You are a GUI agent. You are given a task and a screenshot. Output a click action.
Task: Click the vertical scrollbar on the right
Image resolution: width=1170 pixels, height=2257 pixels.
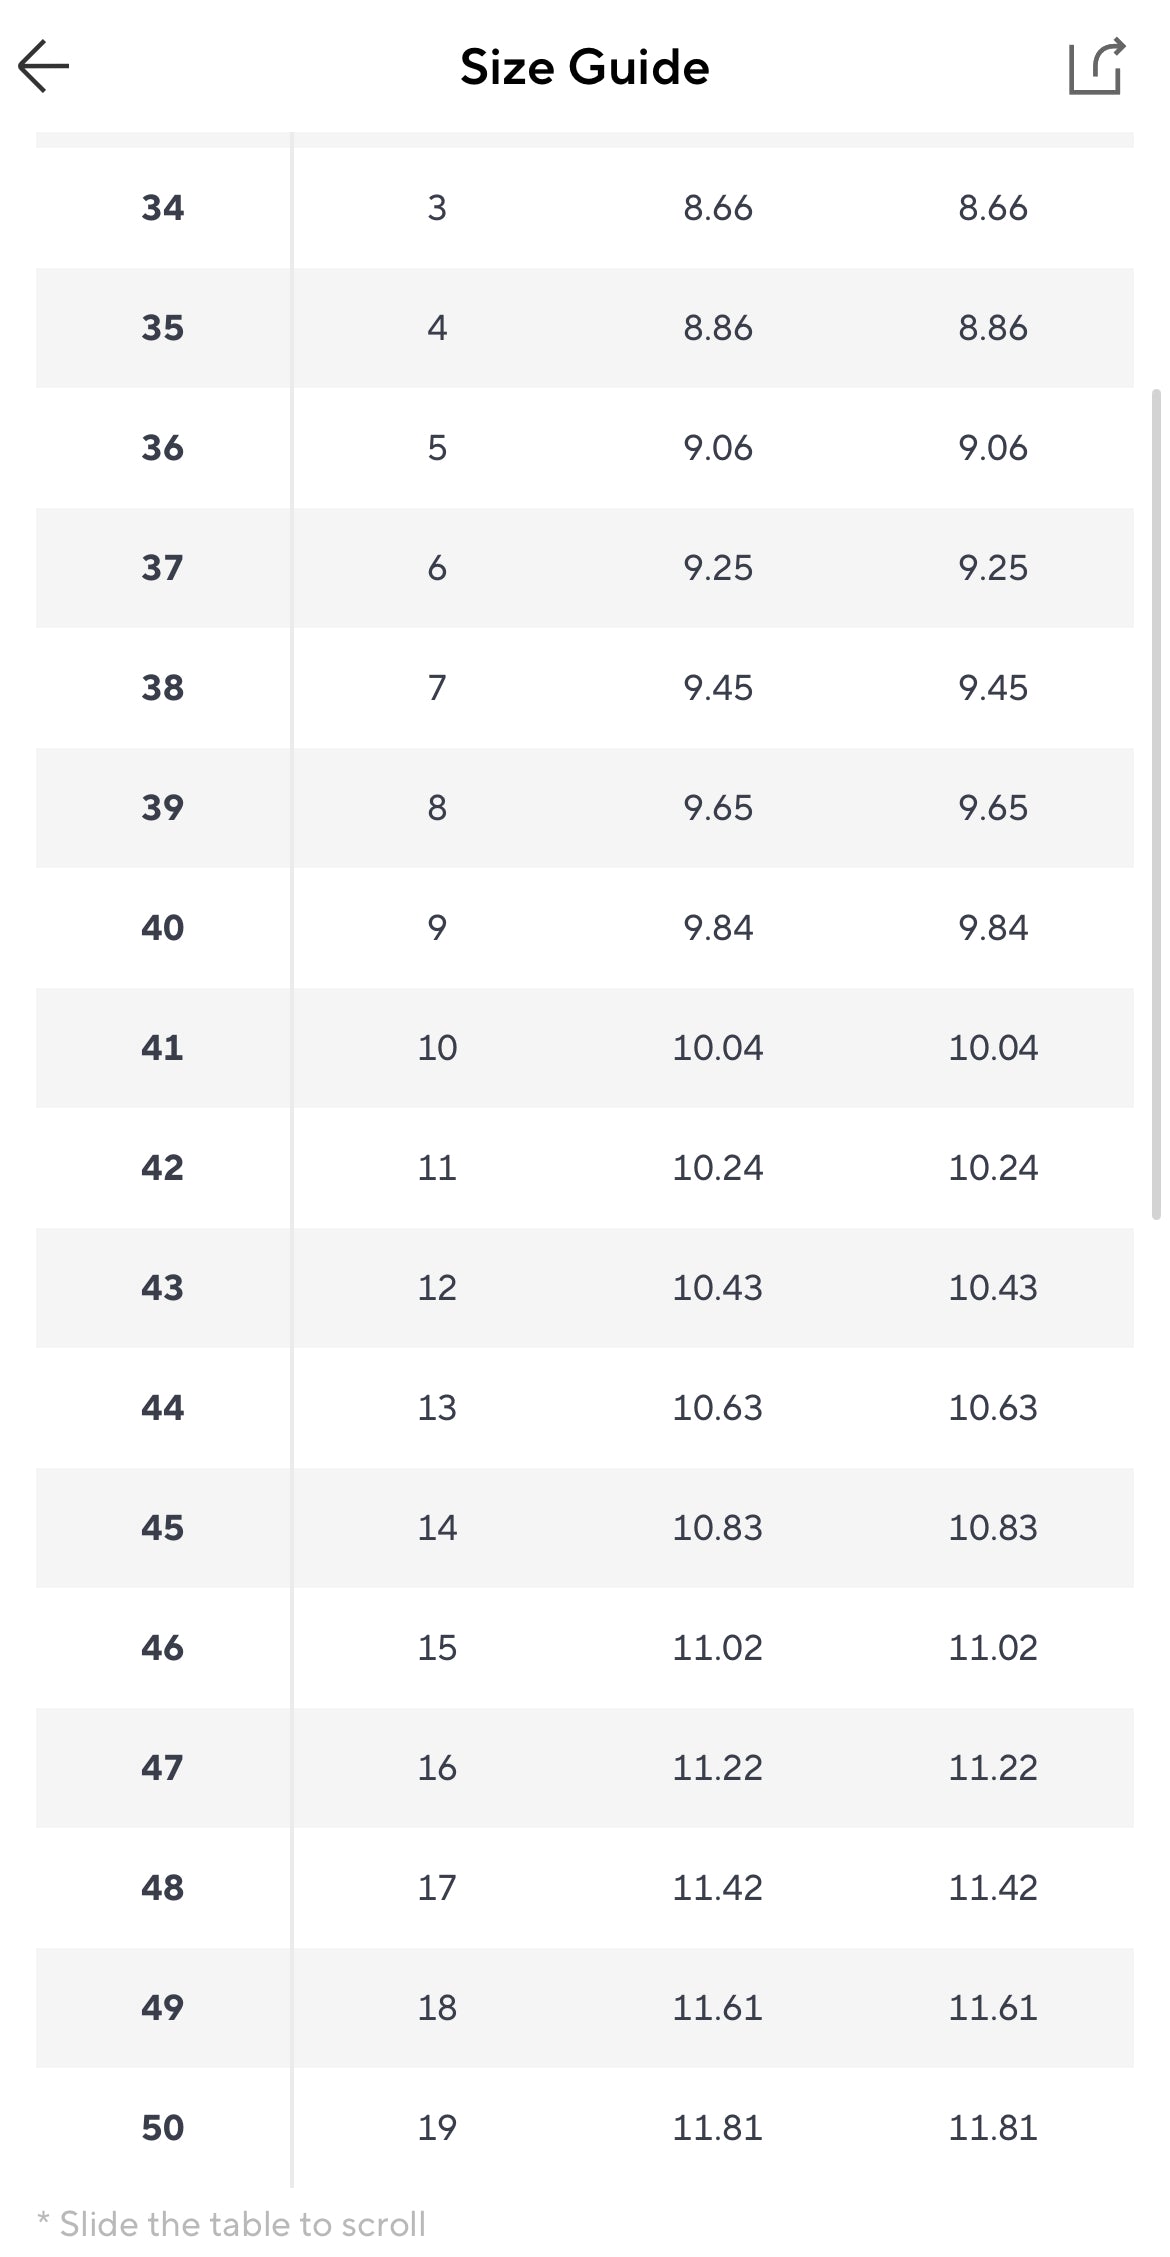(x=1157, y=804)
